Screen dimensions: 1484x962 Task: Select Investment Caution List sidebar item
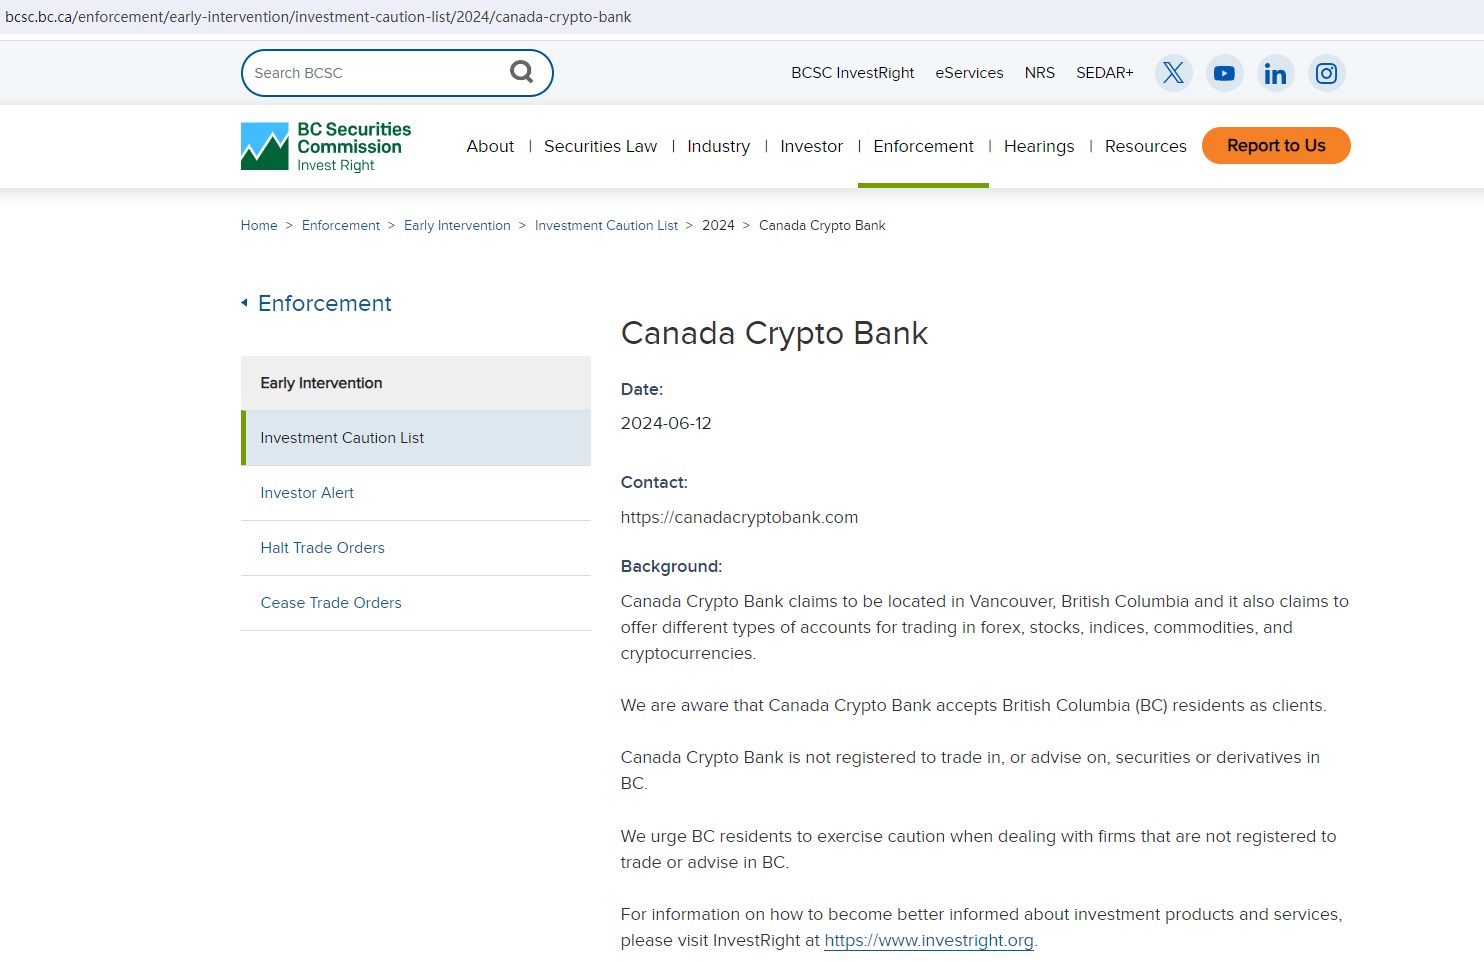[416, 438]
